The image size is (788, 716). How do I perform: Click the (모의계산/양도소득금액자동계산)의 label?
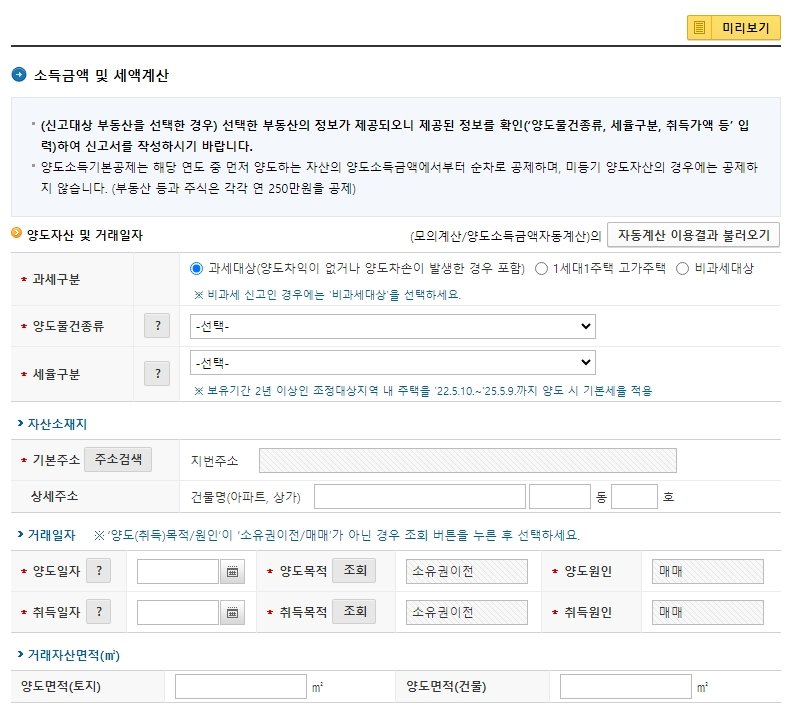click(506, 236)
